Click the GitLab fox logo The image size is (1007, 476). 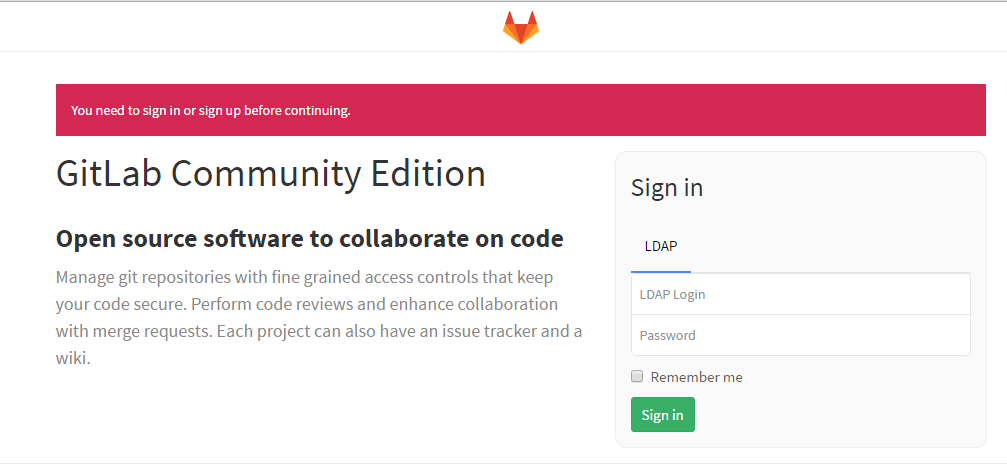coord(520,27)
